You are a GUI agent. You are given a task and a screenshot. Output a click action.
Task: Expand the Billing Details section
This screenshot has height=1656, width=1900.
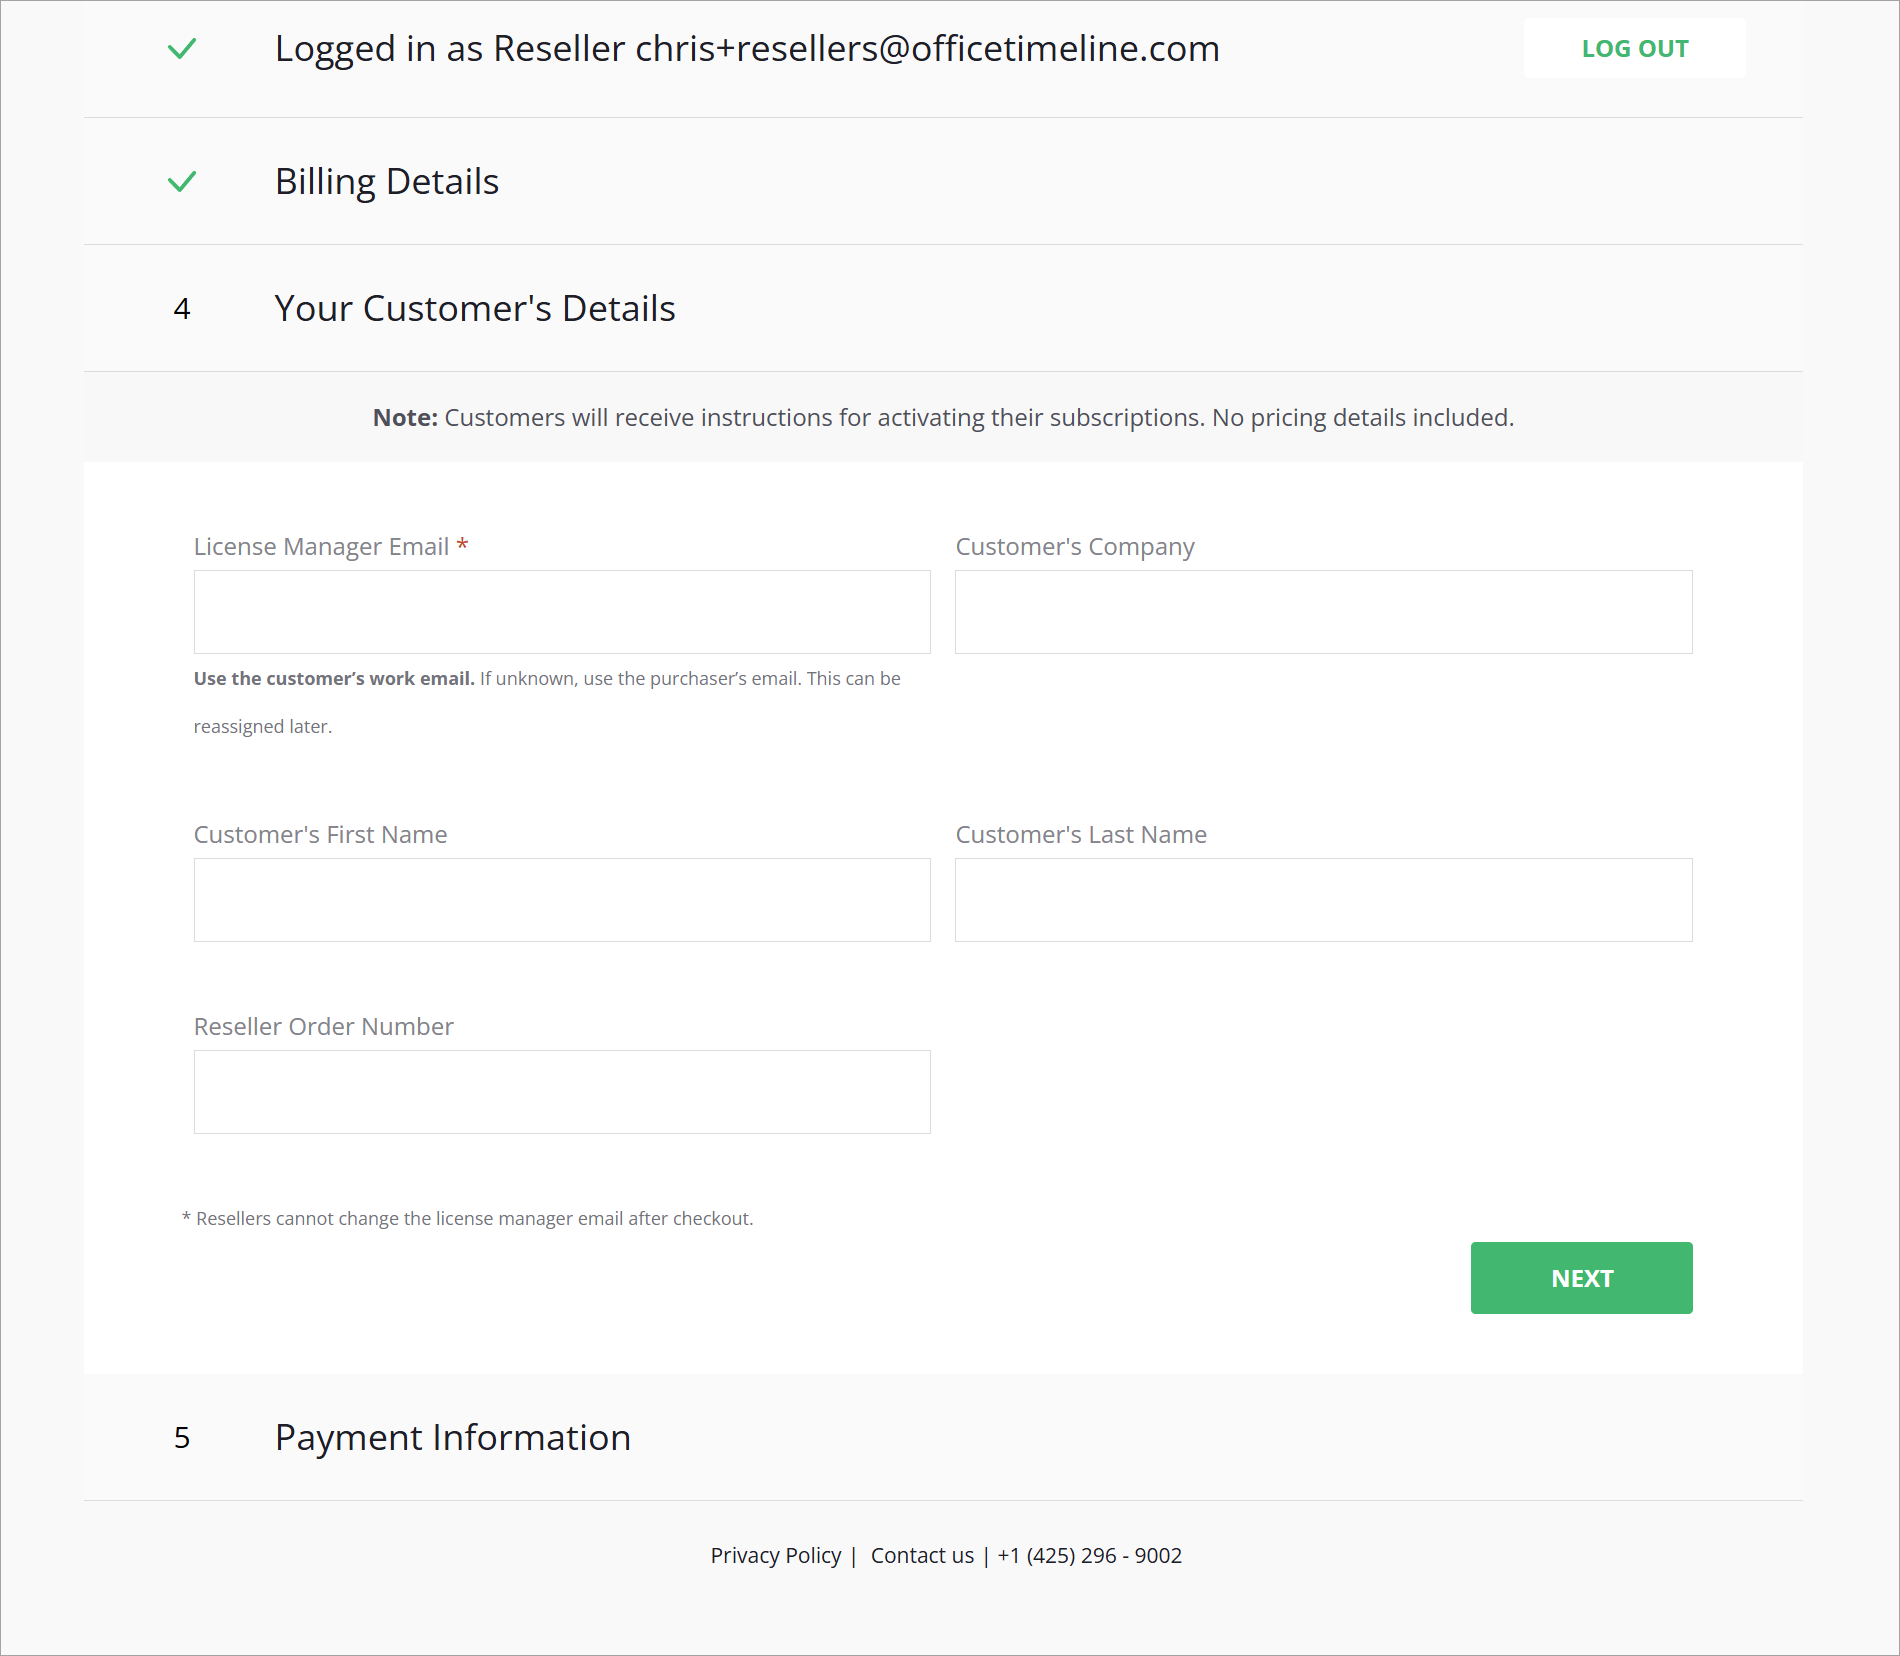[x=387, y=182]
